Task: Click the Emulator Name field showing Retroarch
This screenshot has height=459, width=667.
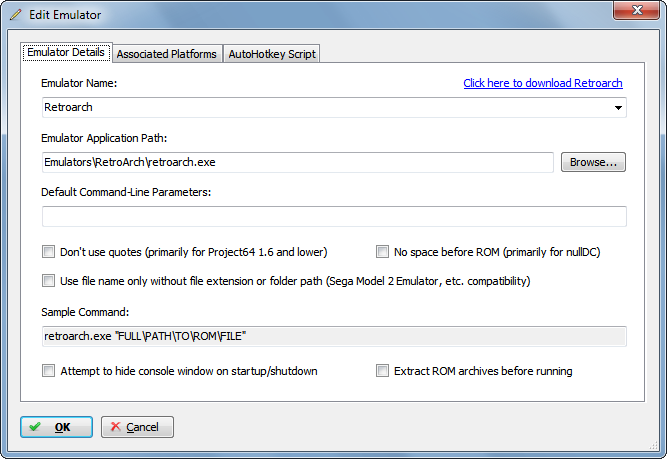Action: click(x=334, y=107)
